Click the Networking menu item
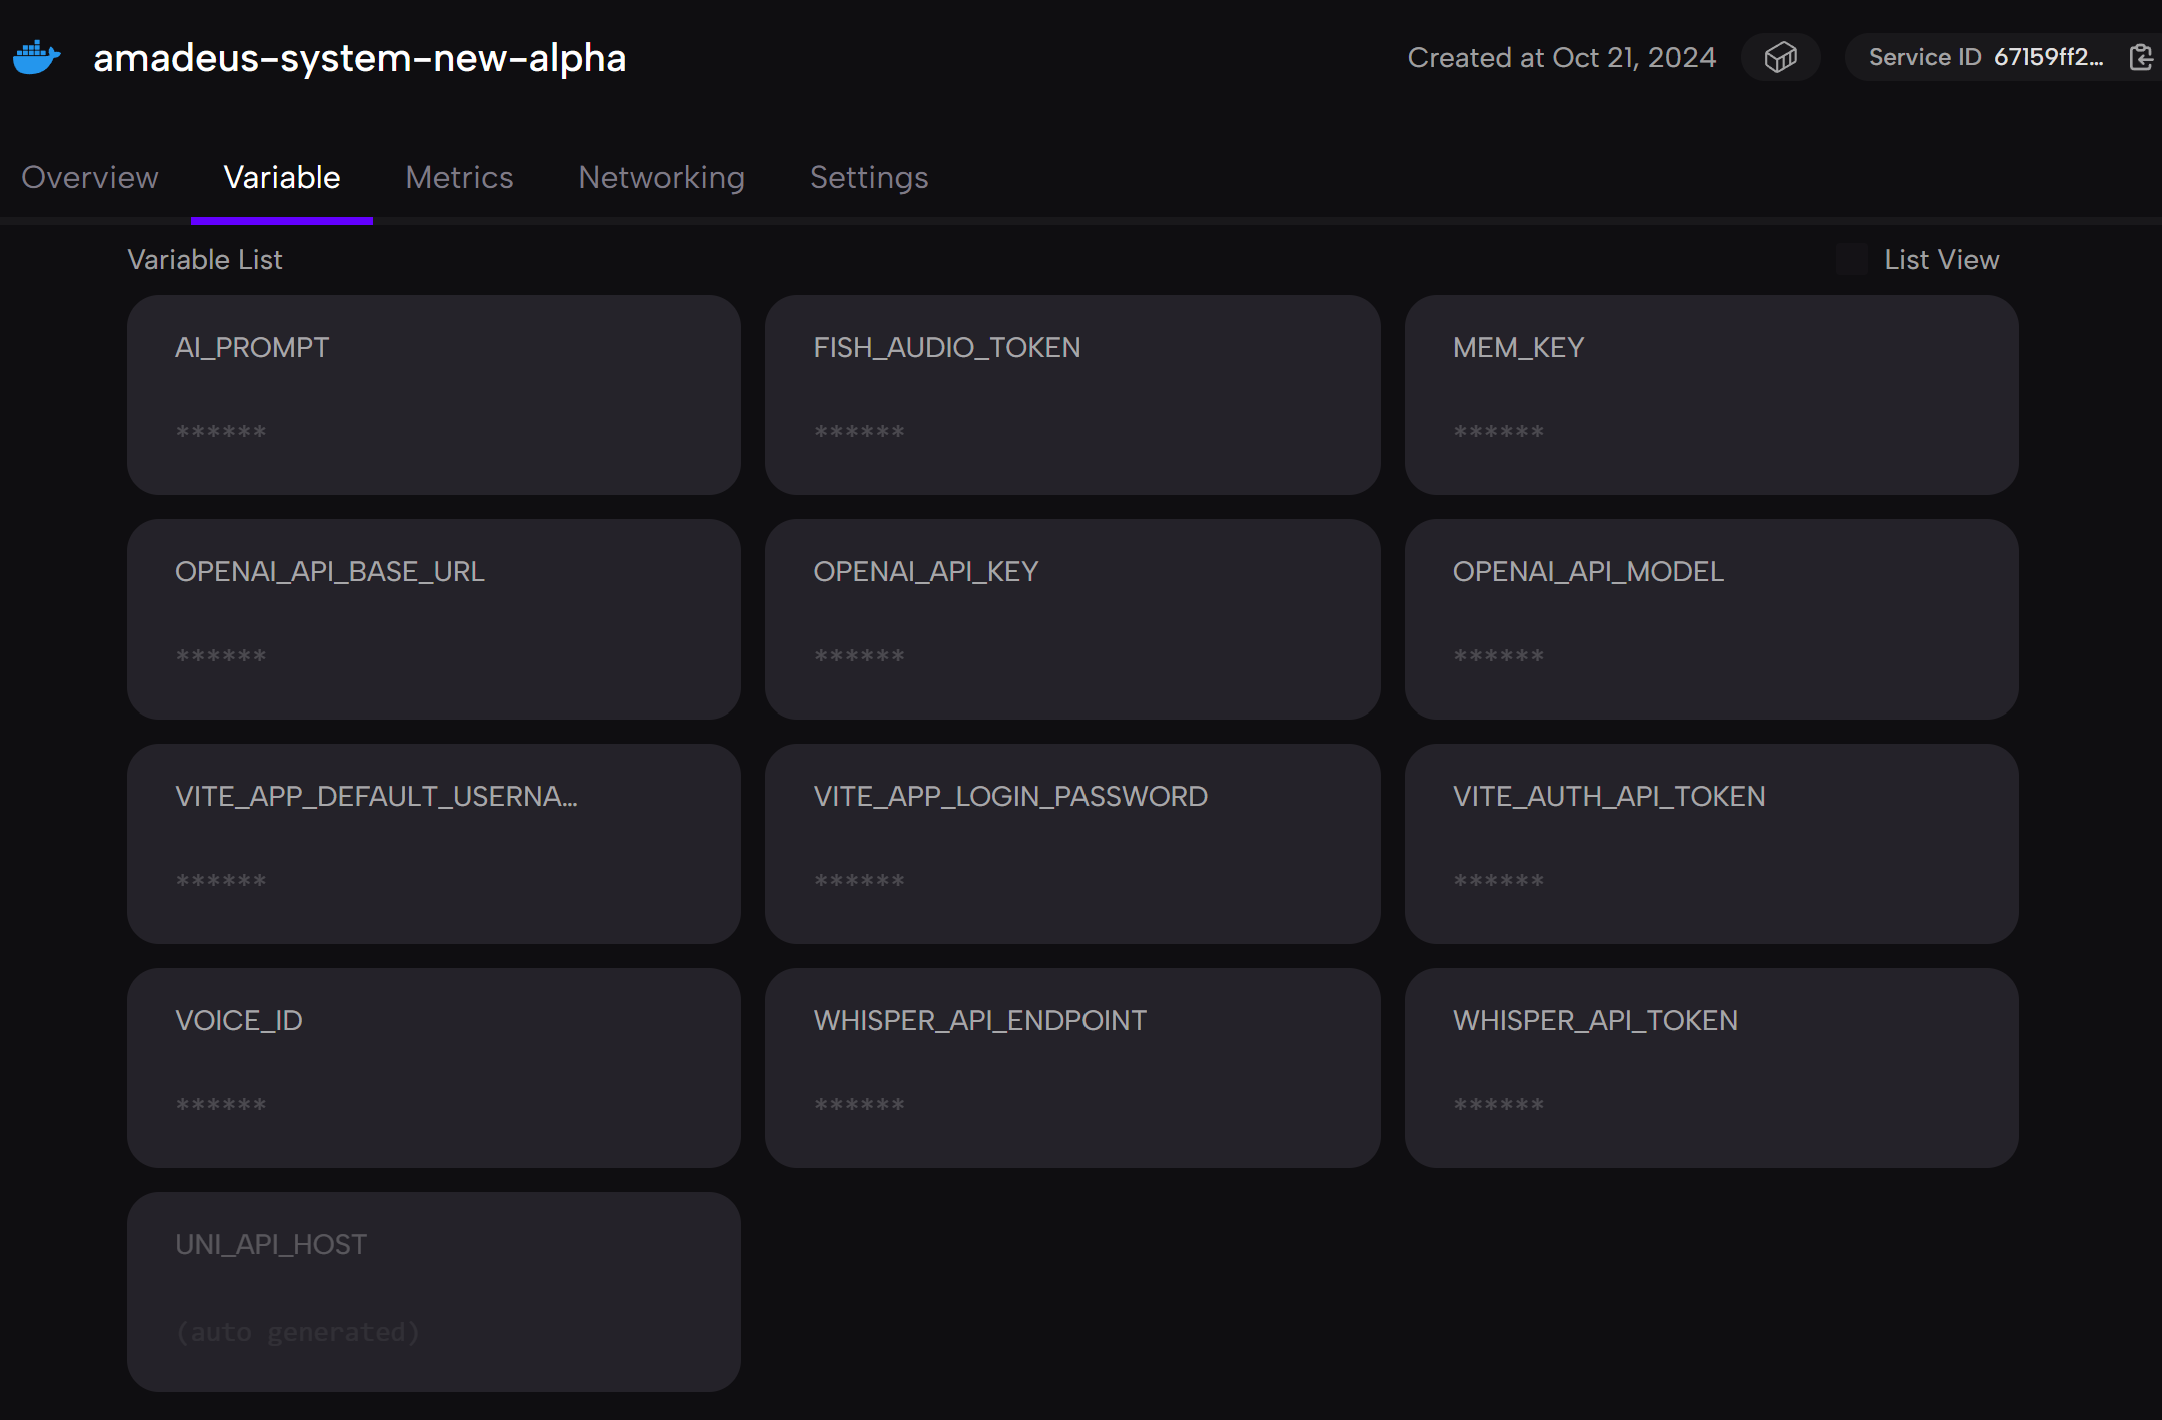Screen dimensions: 2162x1420 click(661, 178)
